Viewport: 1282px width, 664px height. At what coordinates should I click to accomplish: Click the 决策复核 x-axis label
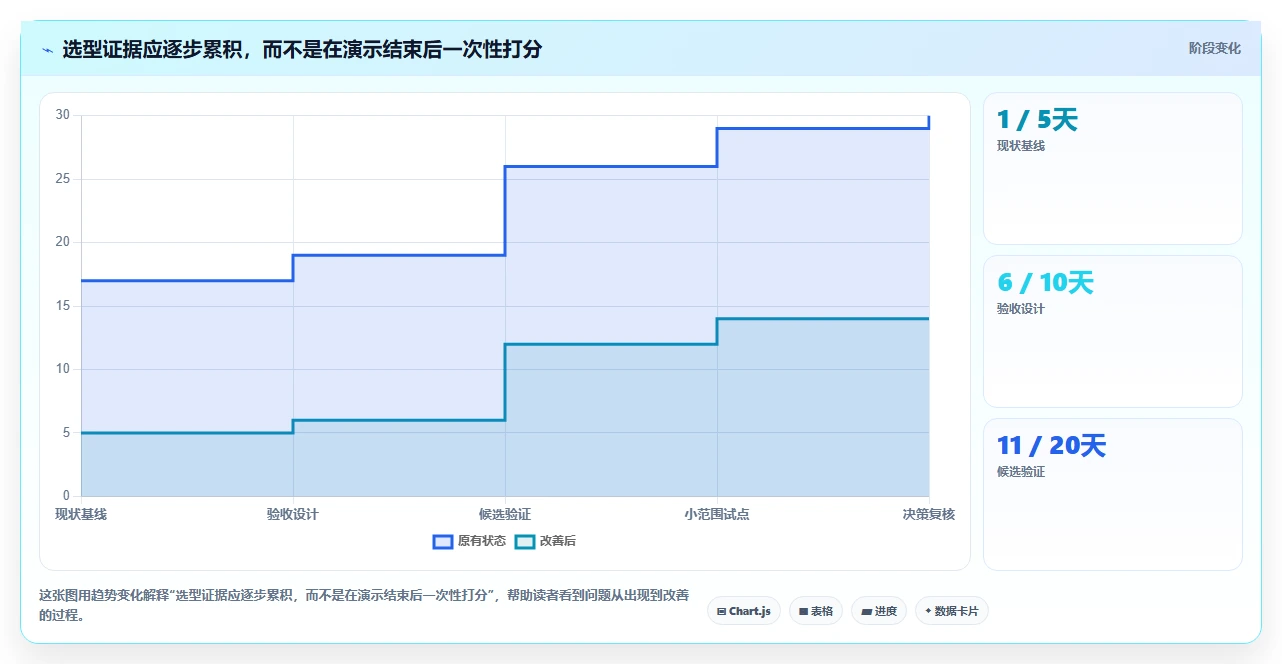929,514
